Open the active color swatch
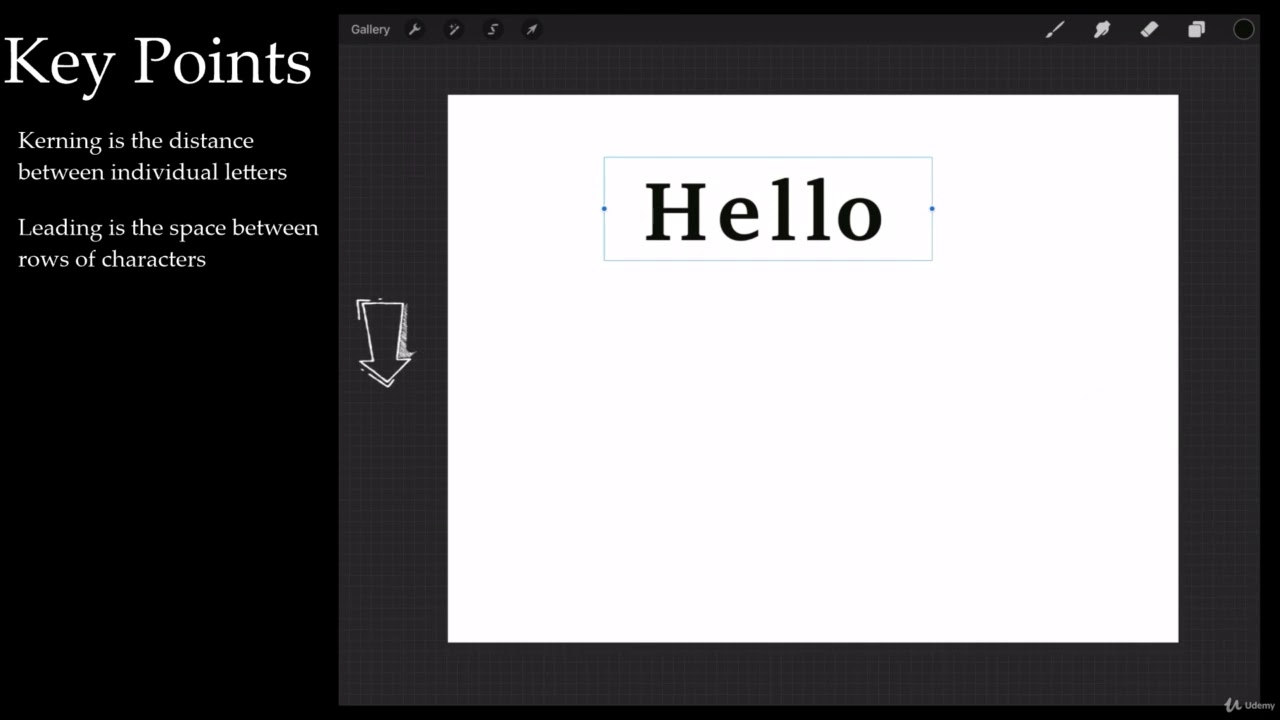The width and height of the screenshot is (1280, 720). 1243,30
